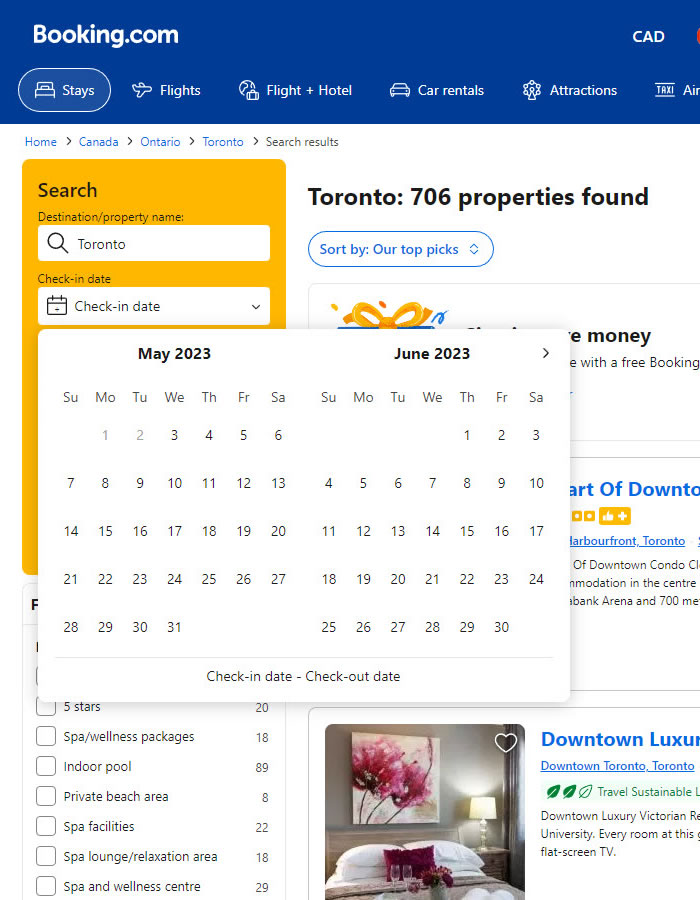Screen dimensions: 700x900
Task: Click the airplane Flights icon
Action: (142, 90)
